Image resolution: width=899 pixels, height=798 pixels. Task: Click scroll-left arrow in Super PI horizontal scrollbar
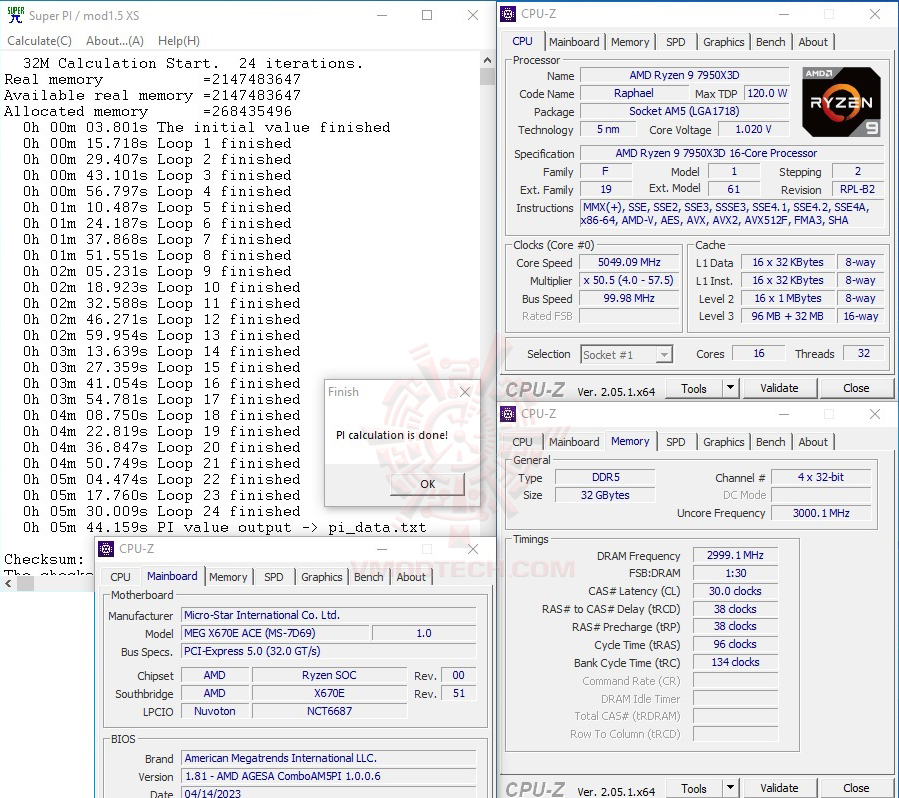(8, 584)
